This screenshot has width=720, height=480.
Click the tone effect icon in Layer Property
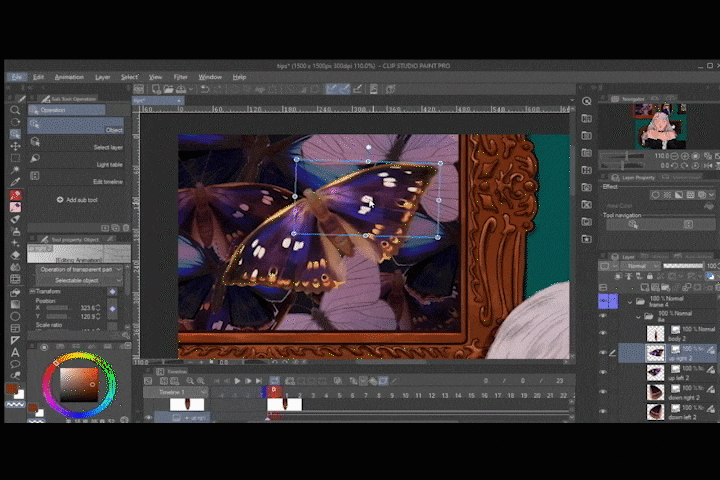click(x=667, y=195)
